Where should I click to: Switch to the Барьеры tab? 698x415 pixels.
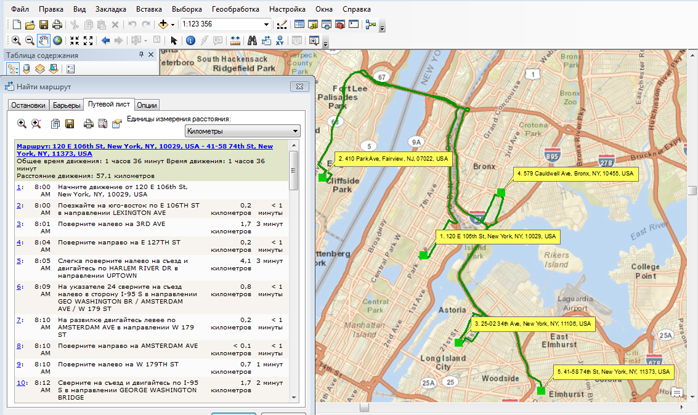67,105
